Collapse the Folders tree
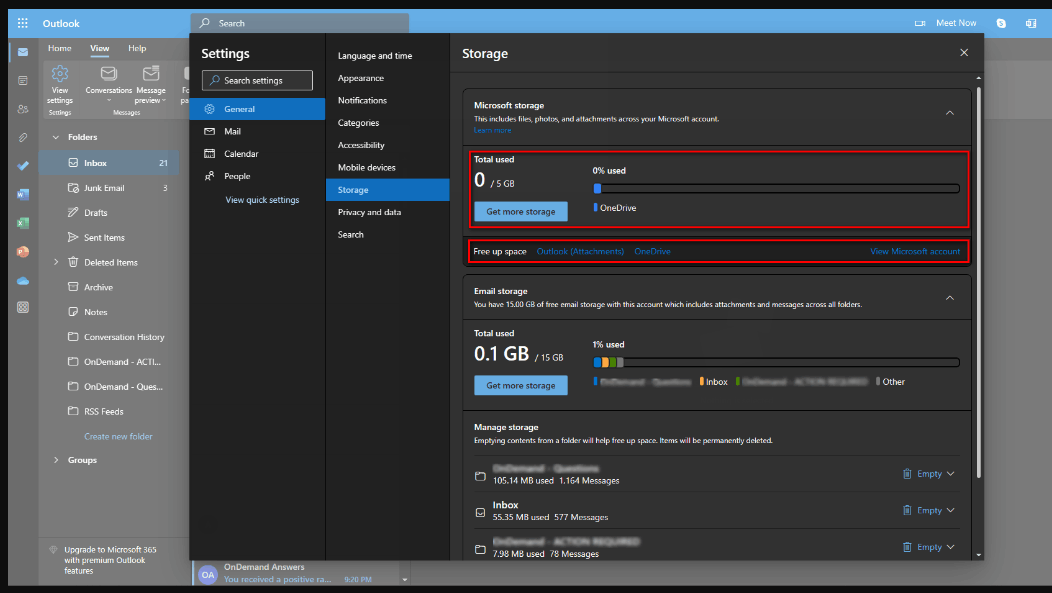 [x=56, y=138]
